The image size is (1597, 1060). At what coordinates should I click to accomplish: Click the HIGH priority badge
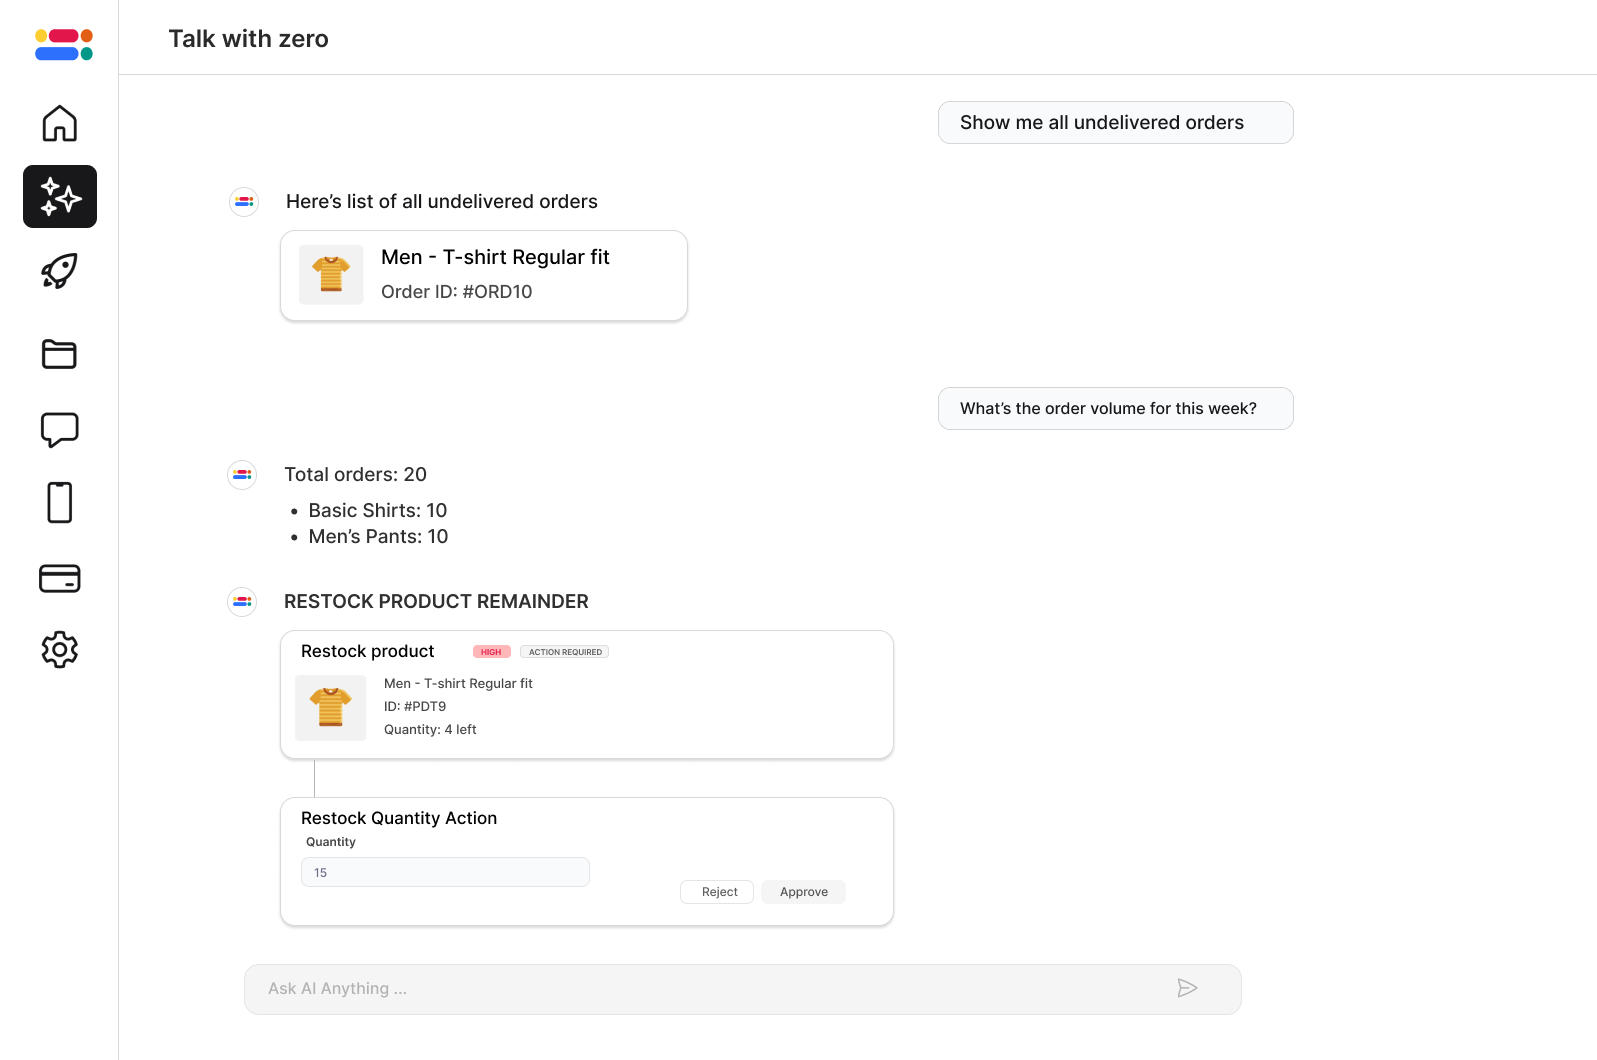(x=491, y=652)
